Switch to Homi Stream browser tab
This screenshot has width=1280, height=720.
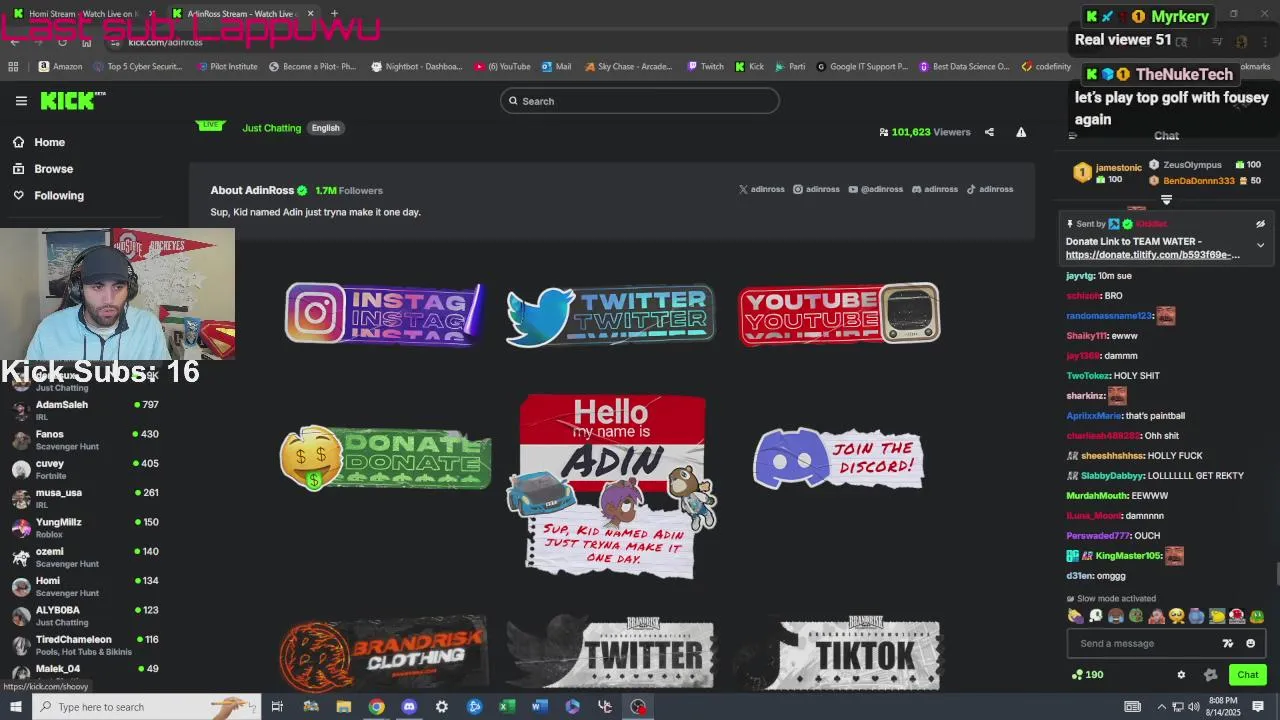82,14
